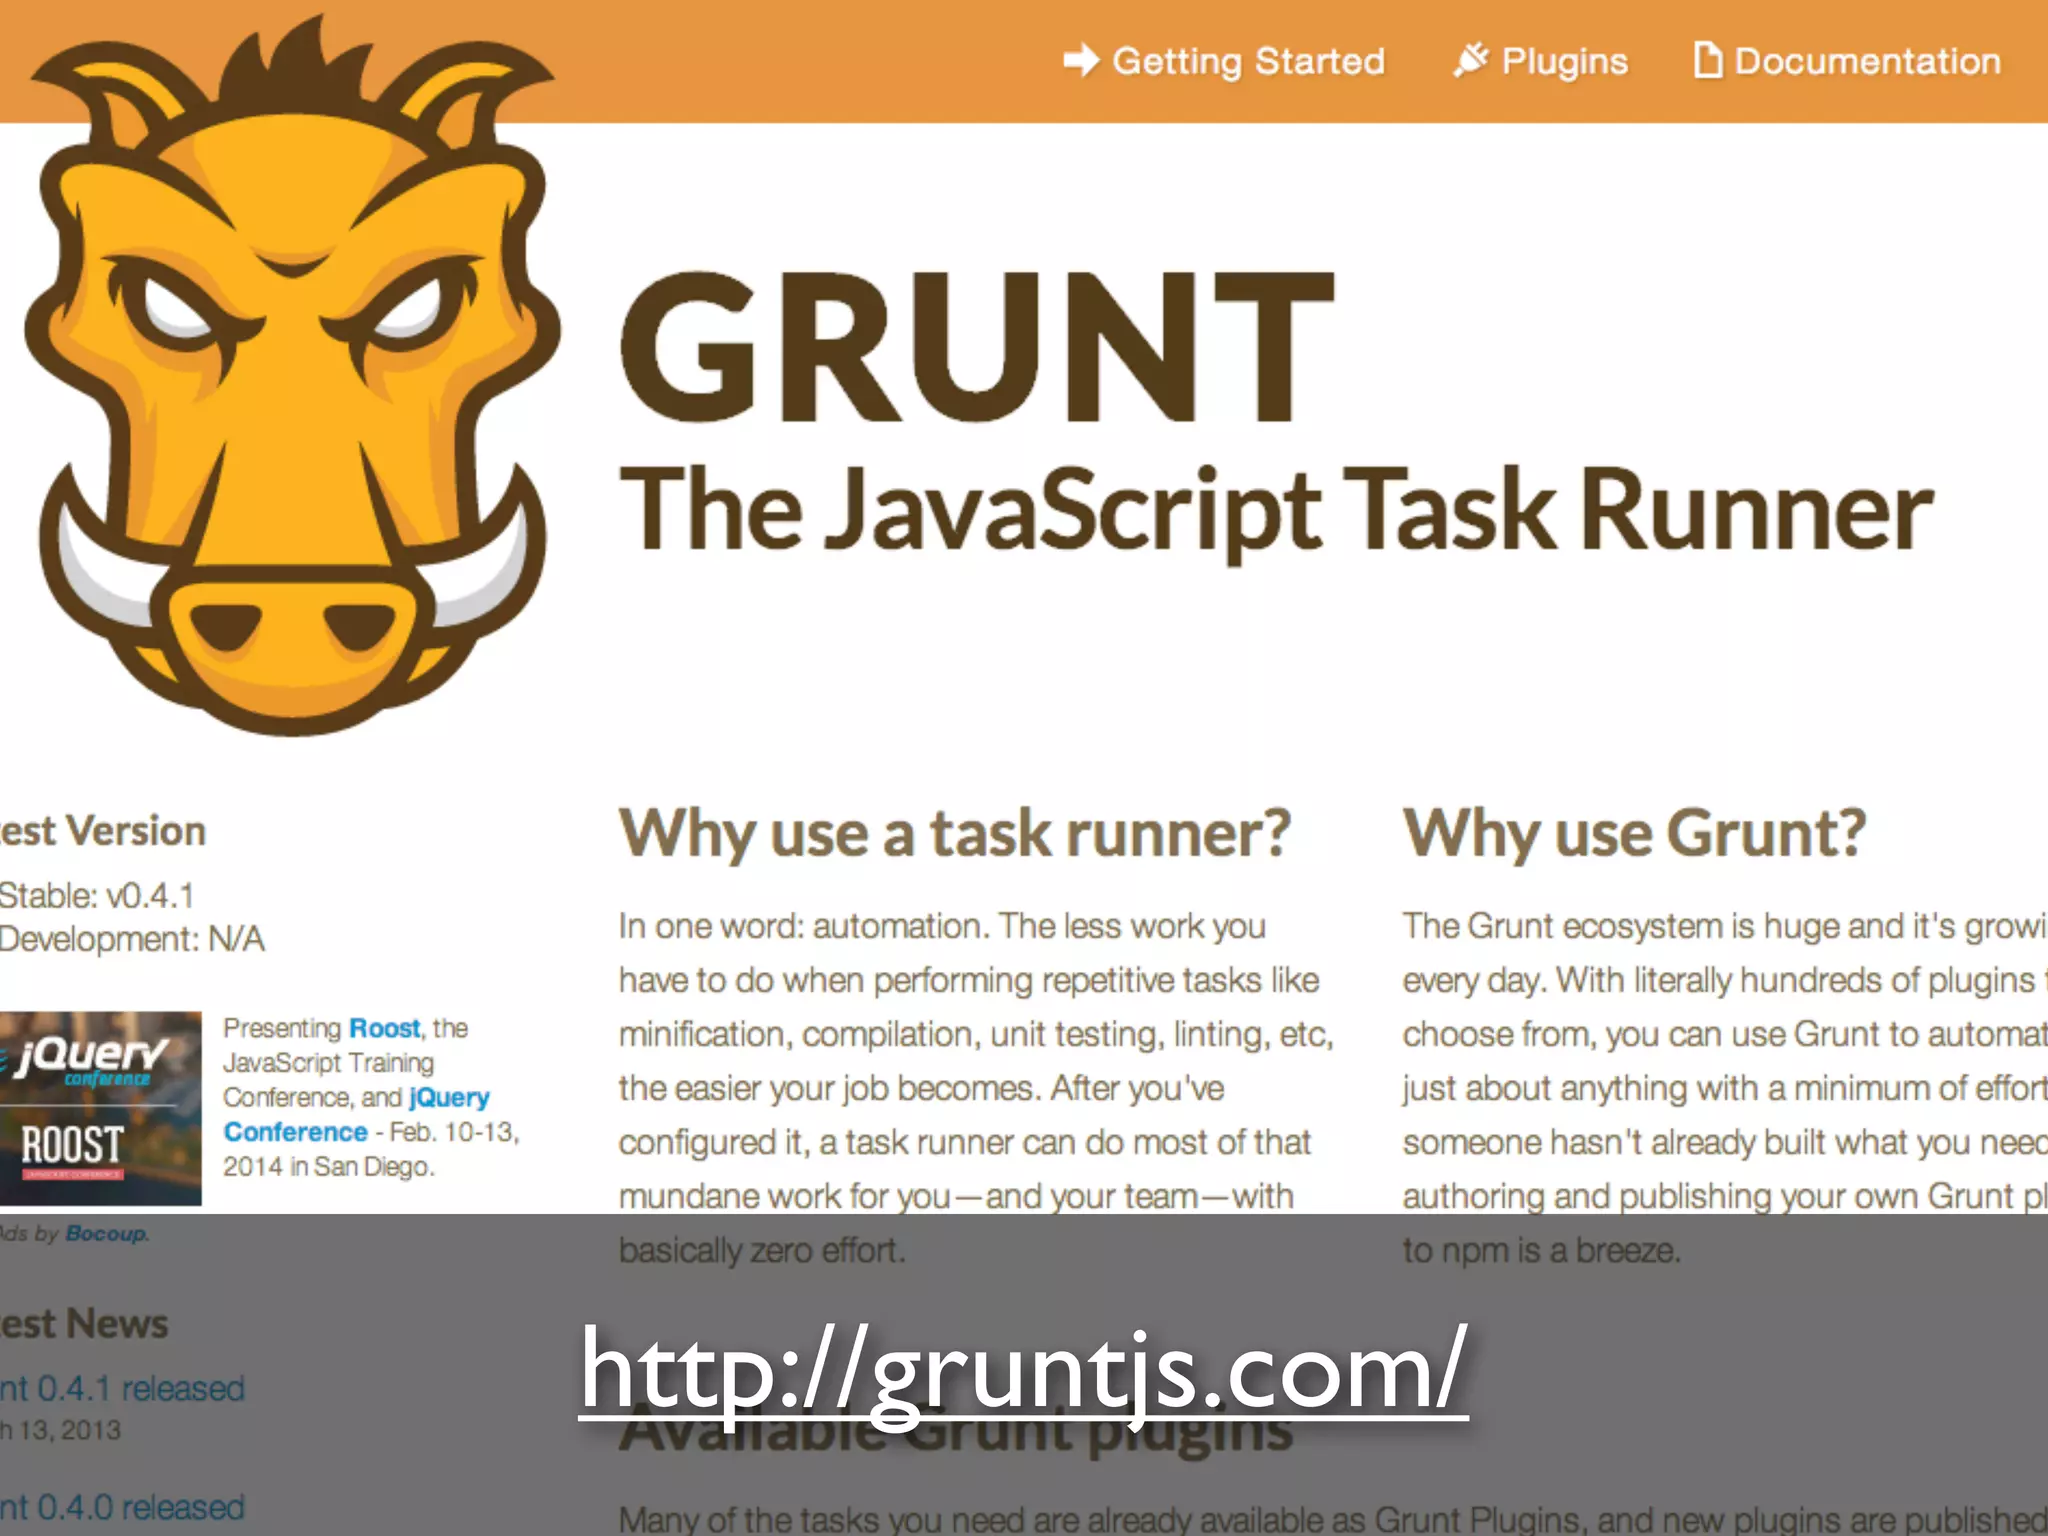2048x1536 pixels.
Task: Open the Roost link in ad
Action: (x=385, y=1028)
